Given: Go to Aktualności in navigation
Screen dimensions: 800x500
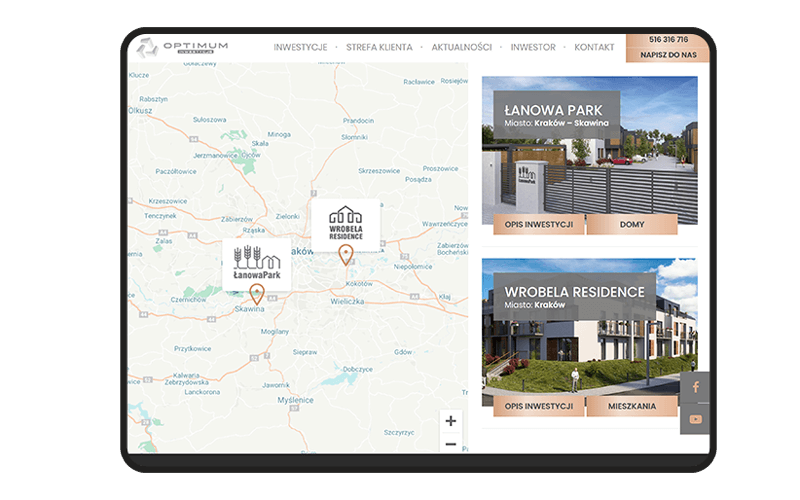Looking at the screenshot, I should [462, 47].
